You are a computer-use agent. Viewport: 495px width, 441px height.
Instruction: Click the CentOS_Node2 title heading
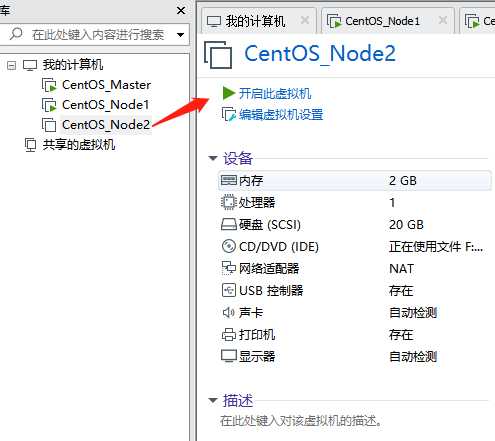coord(320,54)
